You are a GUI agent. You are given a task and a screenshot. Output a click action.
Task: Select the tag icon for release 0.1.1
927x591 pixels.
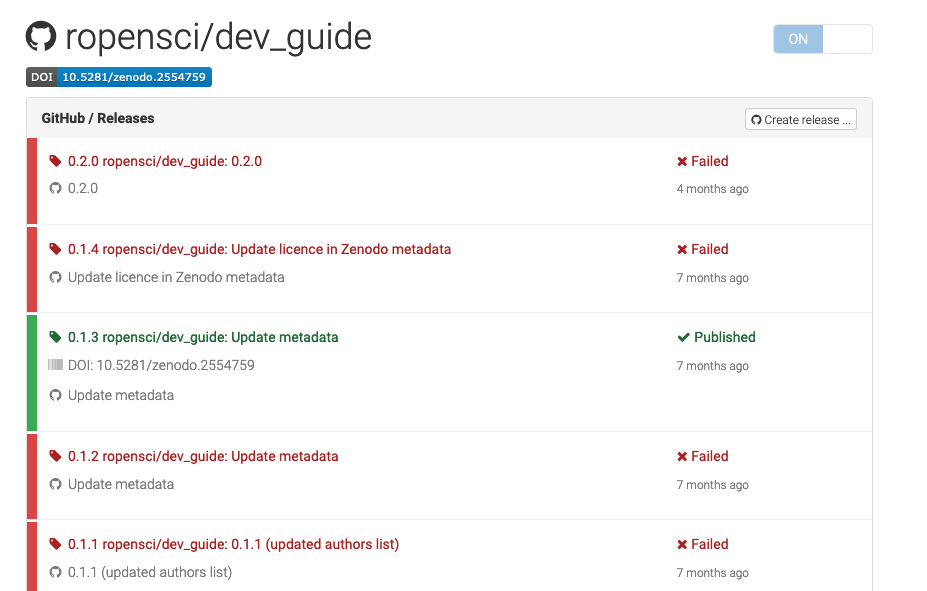pyautogui.click(x=55, y=544)
